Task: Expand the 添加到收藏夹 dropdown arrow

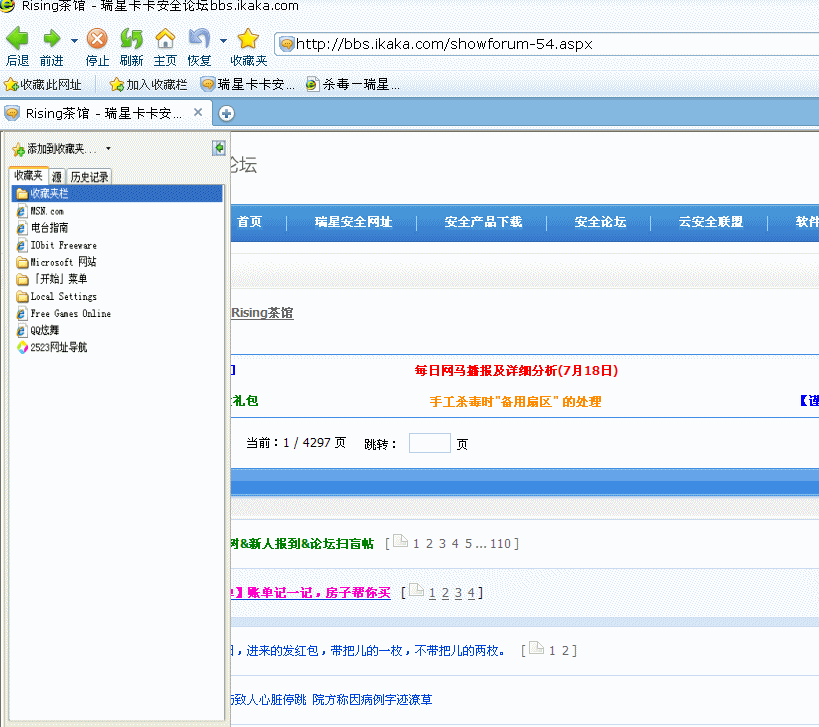Action: point(108,149)
